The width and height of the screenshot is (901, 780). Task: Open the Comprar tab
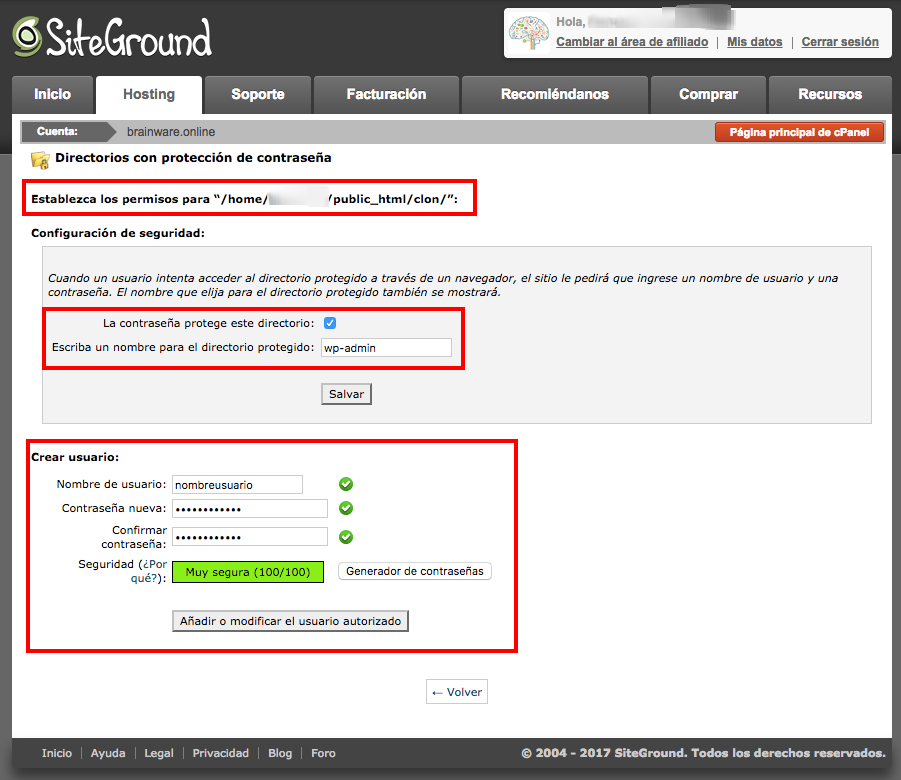pos(709,94)
